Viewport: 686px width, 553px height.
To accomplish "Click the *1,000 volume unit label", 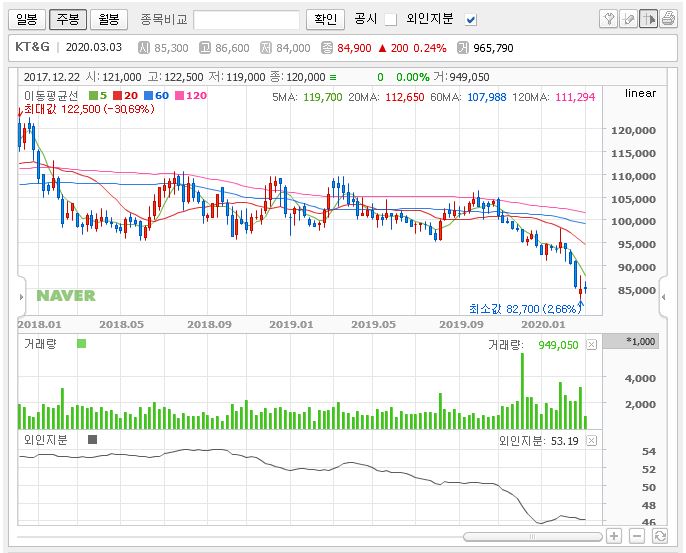I will pos(640,341).
